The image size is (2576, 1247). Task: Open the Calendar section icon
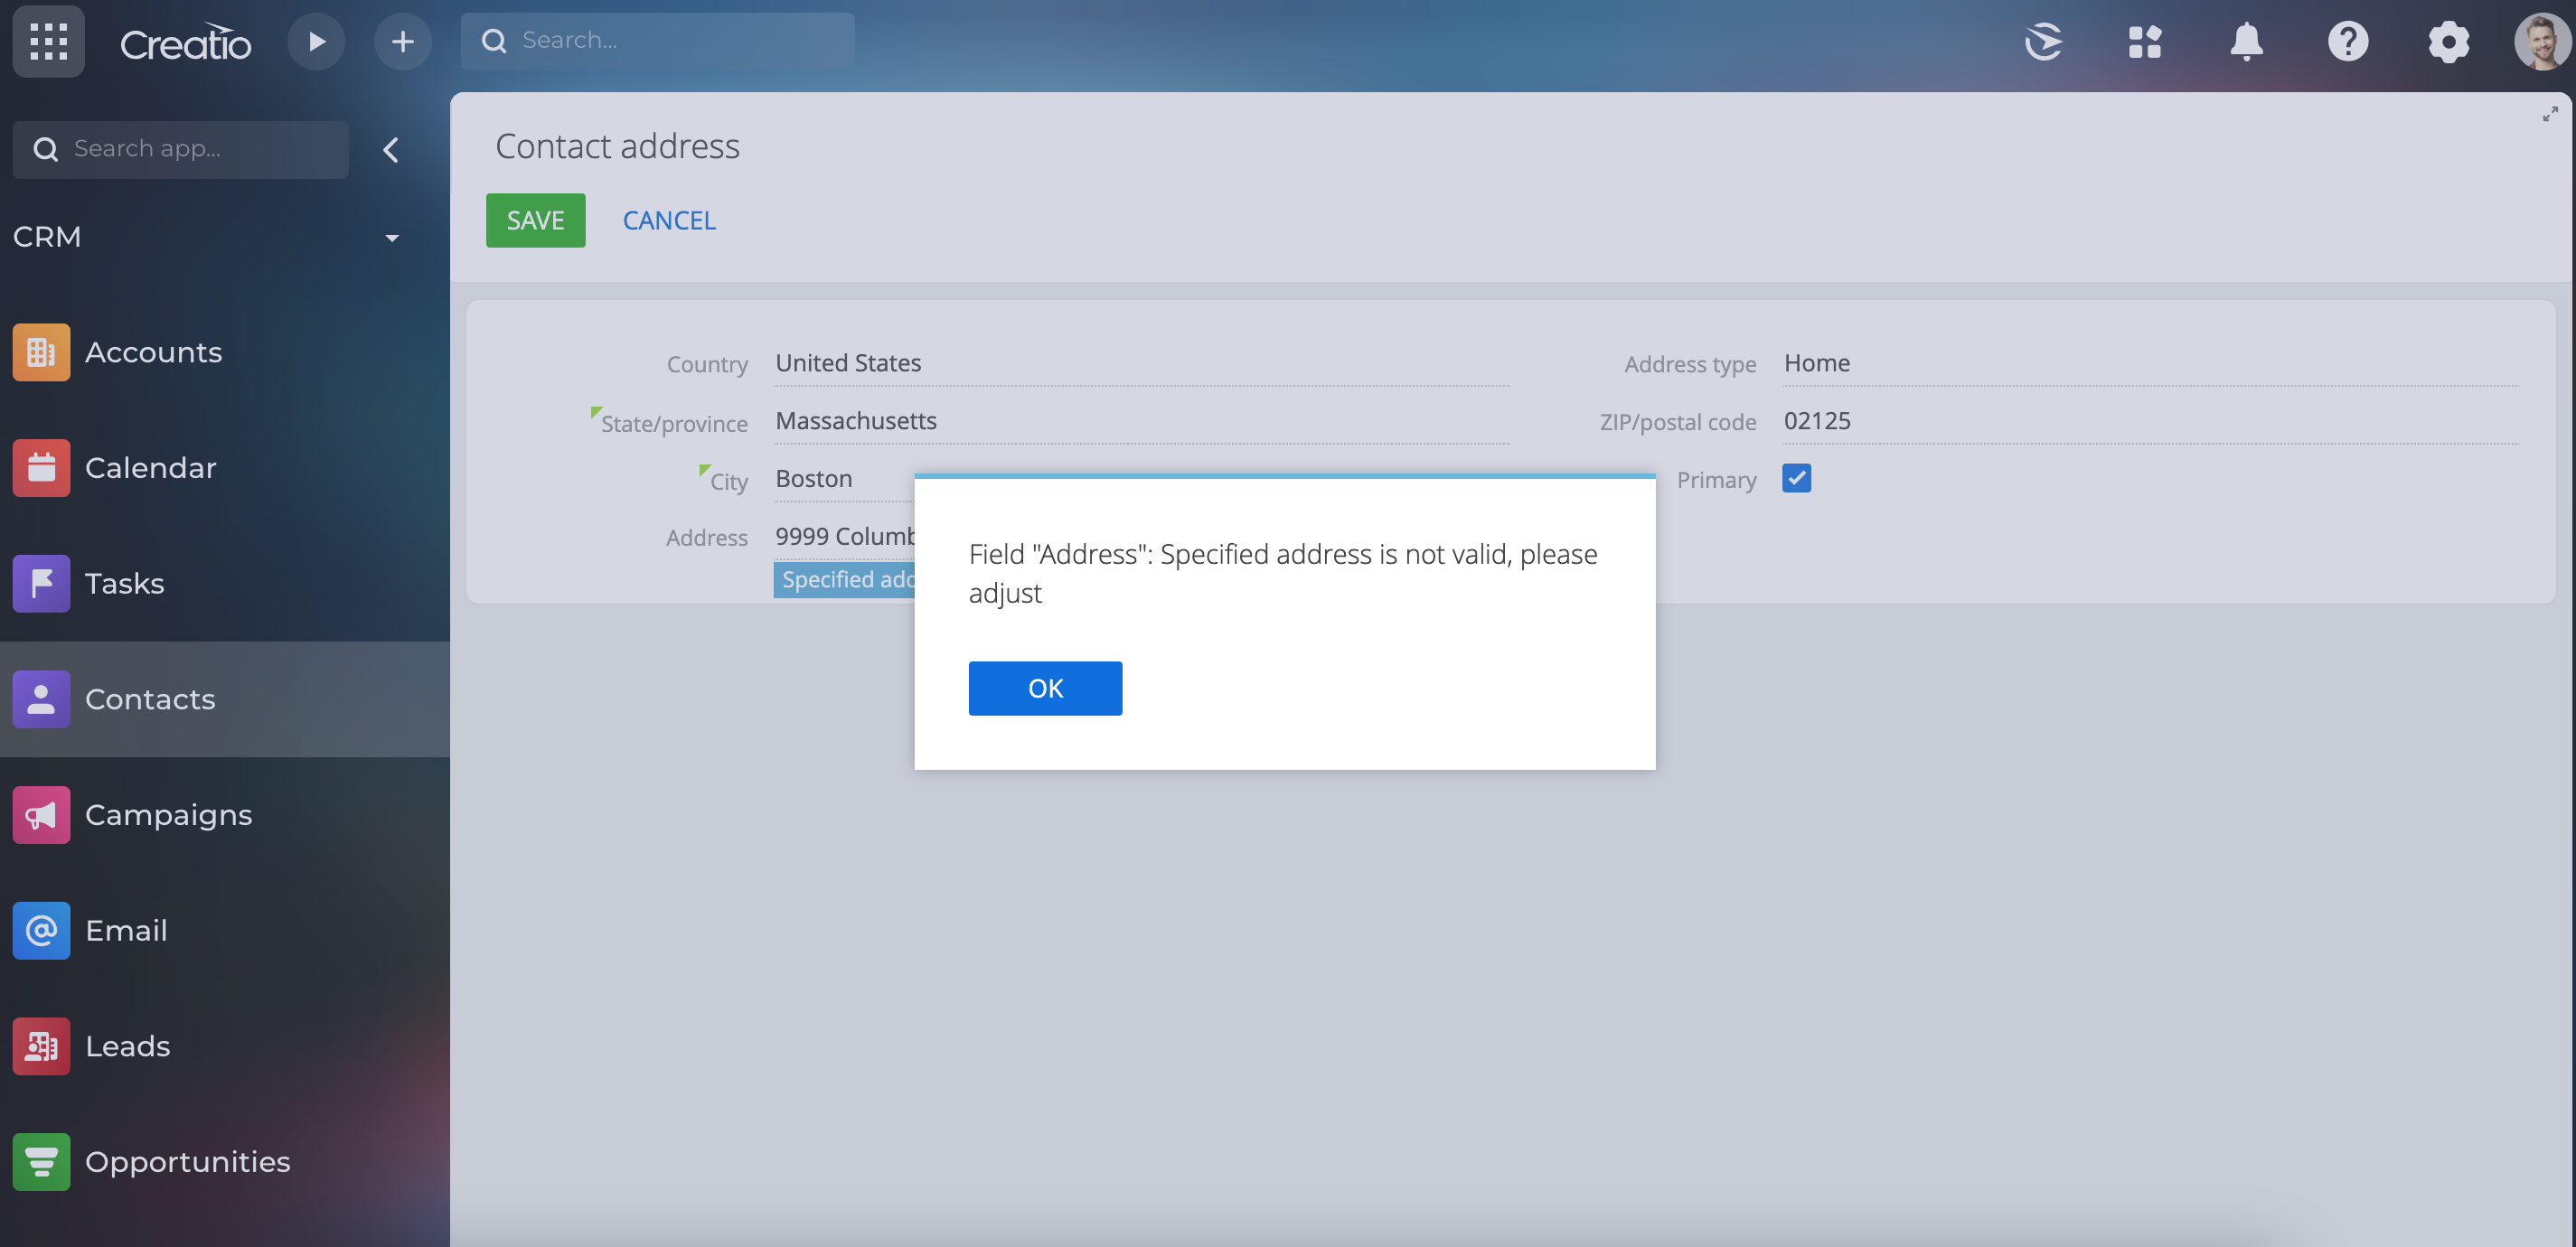click(x=41, y=467)
